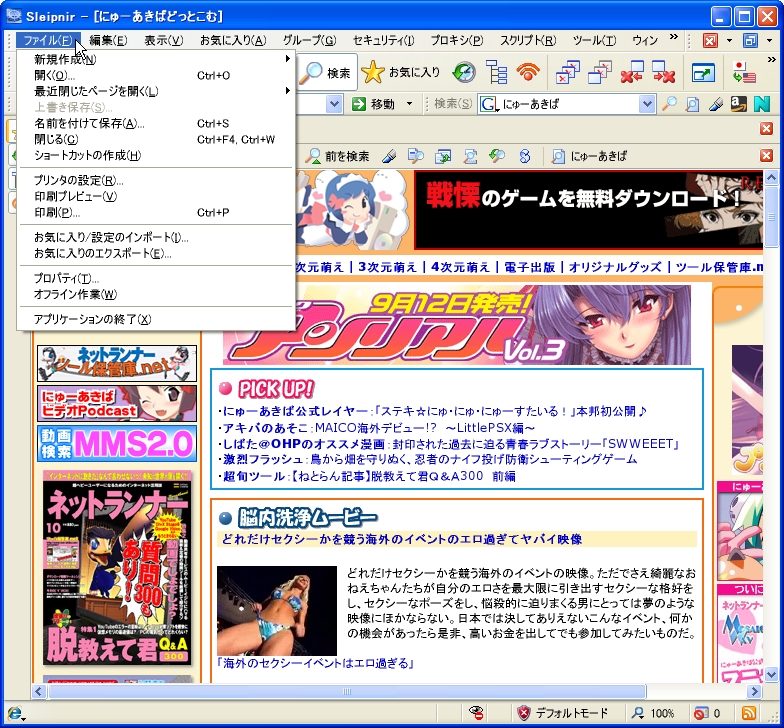This screenshot has height=728, width=784.
Task: Expand the 新規作成 submenu
Action: point(156,59)
